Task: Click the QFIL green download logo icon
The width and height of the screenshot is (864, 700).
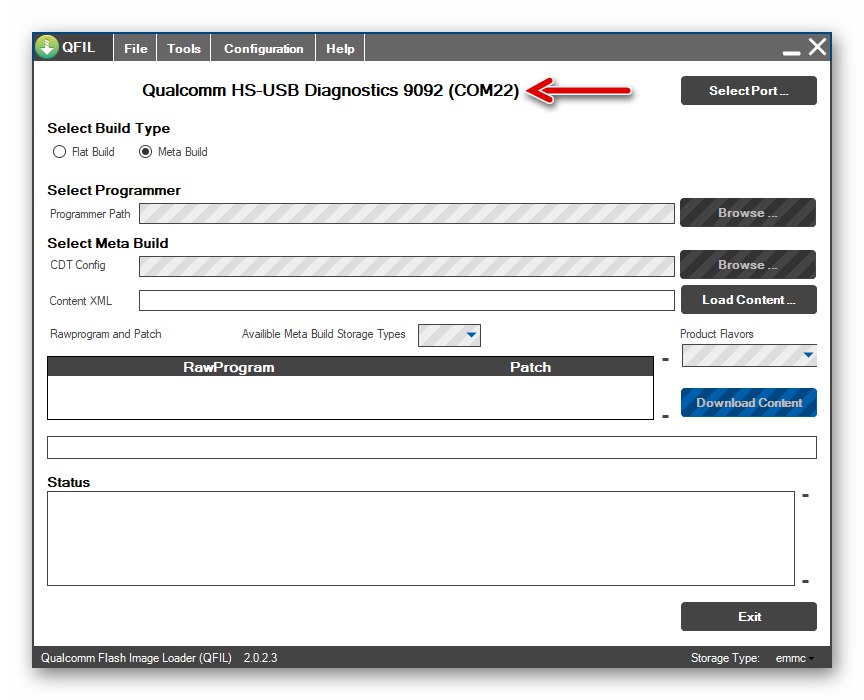Action: pos(47,47)
